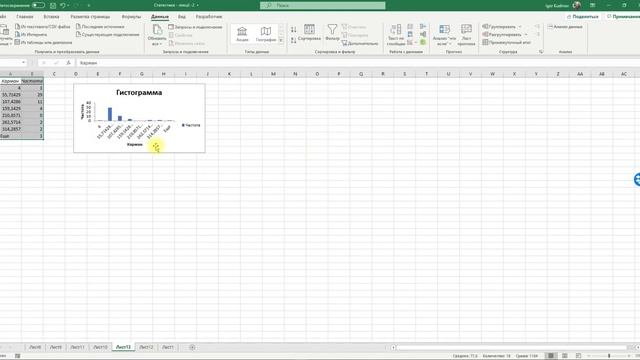Click the Flash Fill icon
The height and width of the screenshot is (360, 640).
click(410, 27)
